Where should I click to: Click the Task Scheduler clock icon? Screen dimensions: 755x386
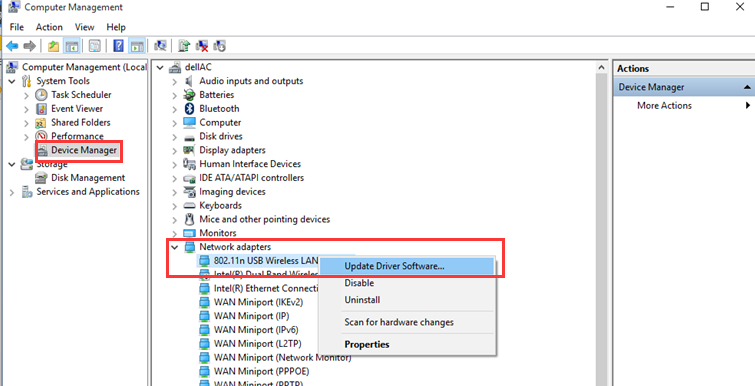42,95
